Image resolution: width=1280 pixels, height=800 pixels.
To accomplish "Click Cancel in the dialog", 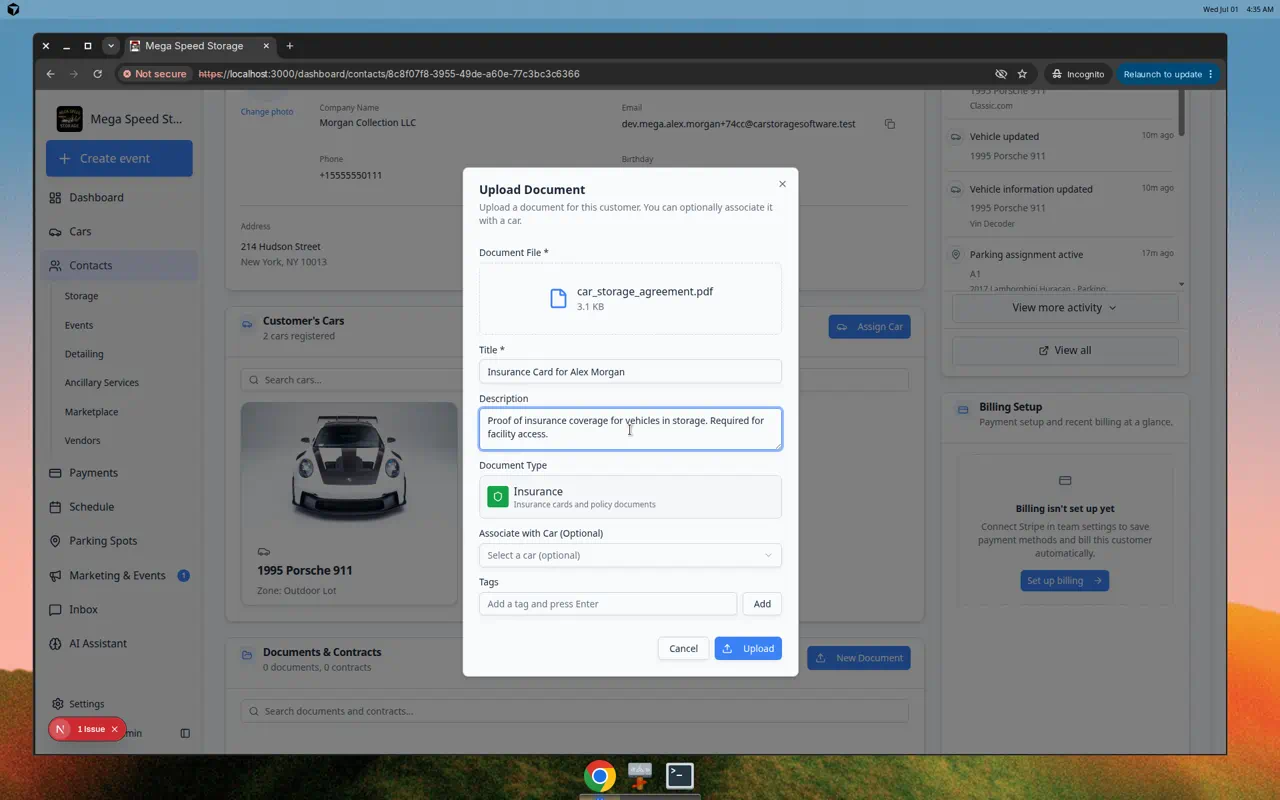I will (x=683, y=648).
